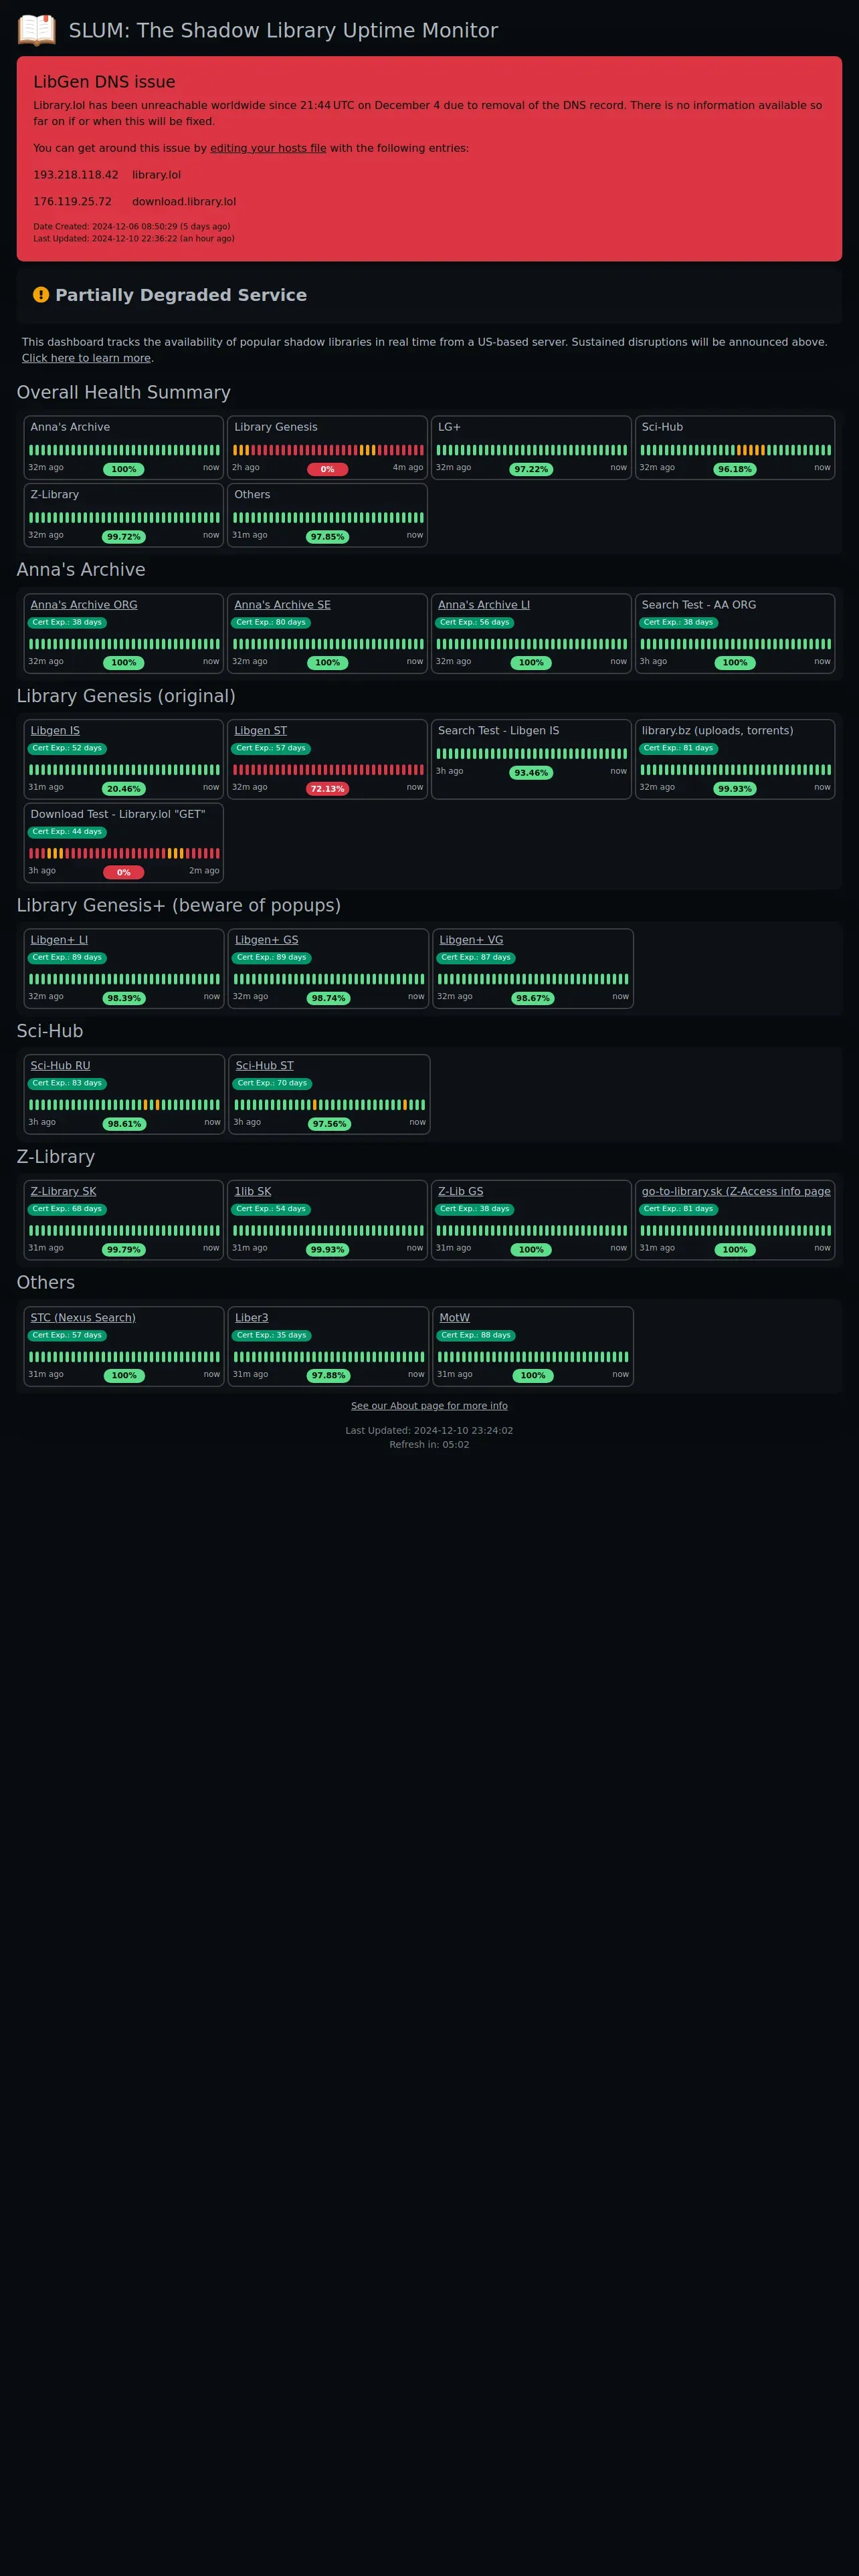Open the MotW link
Viewport: 859px width, 2576px height.
point(454,1318)
